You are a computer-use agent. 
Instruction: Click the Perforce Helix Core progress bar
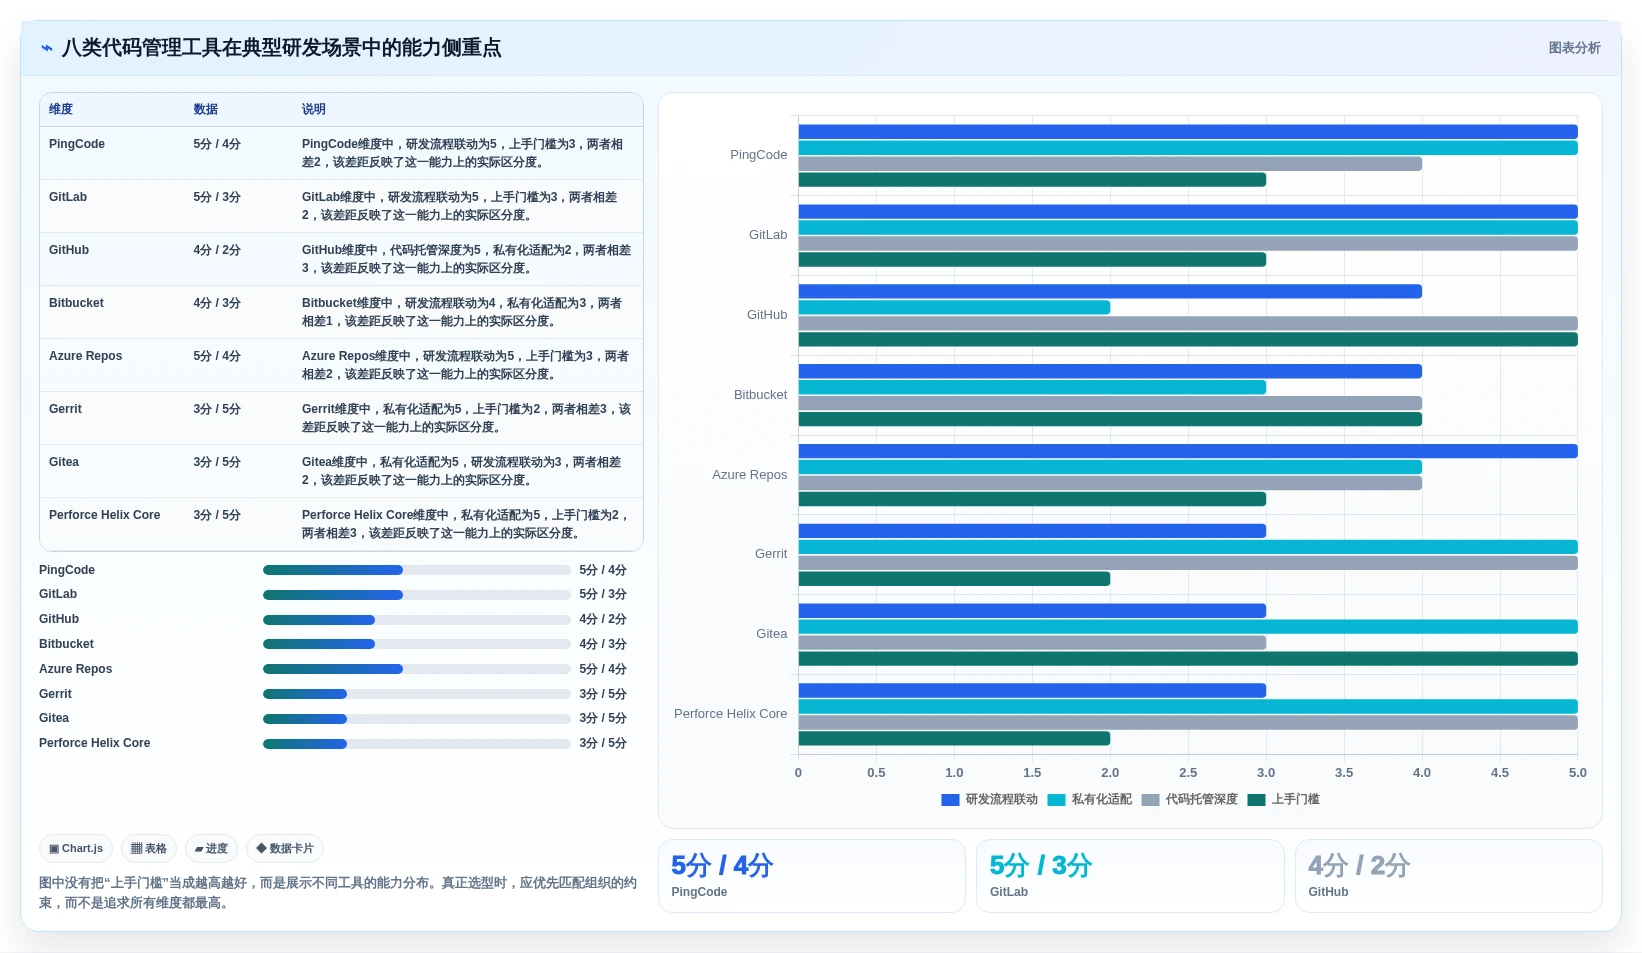pos(417,744)
